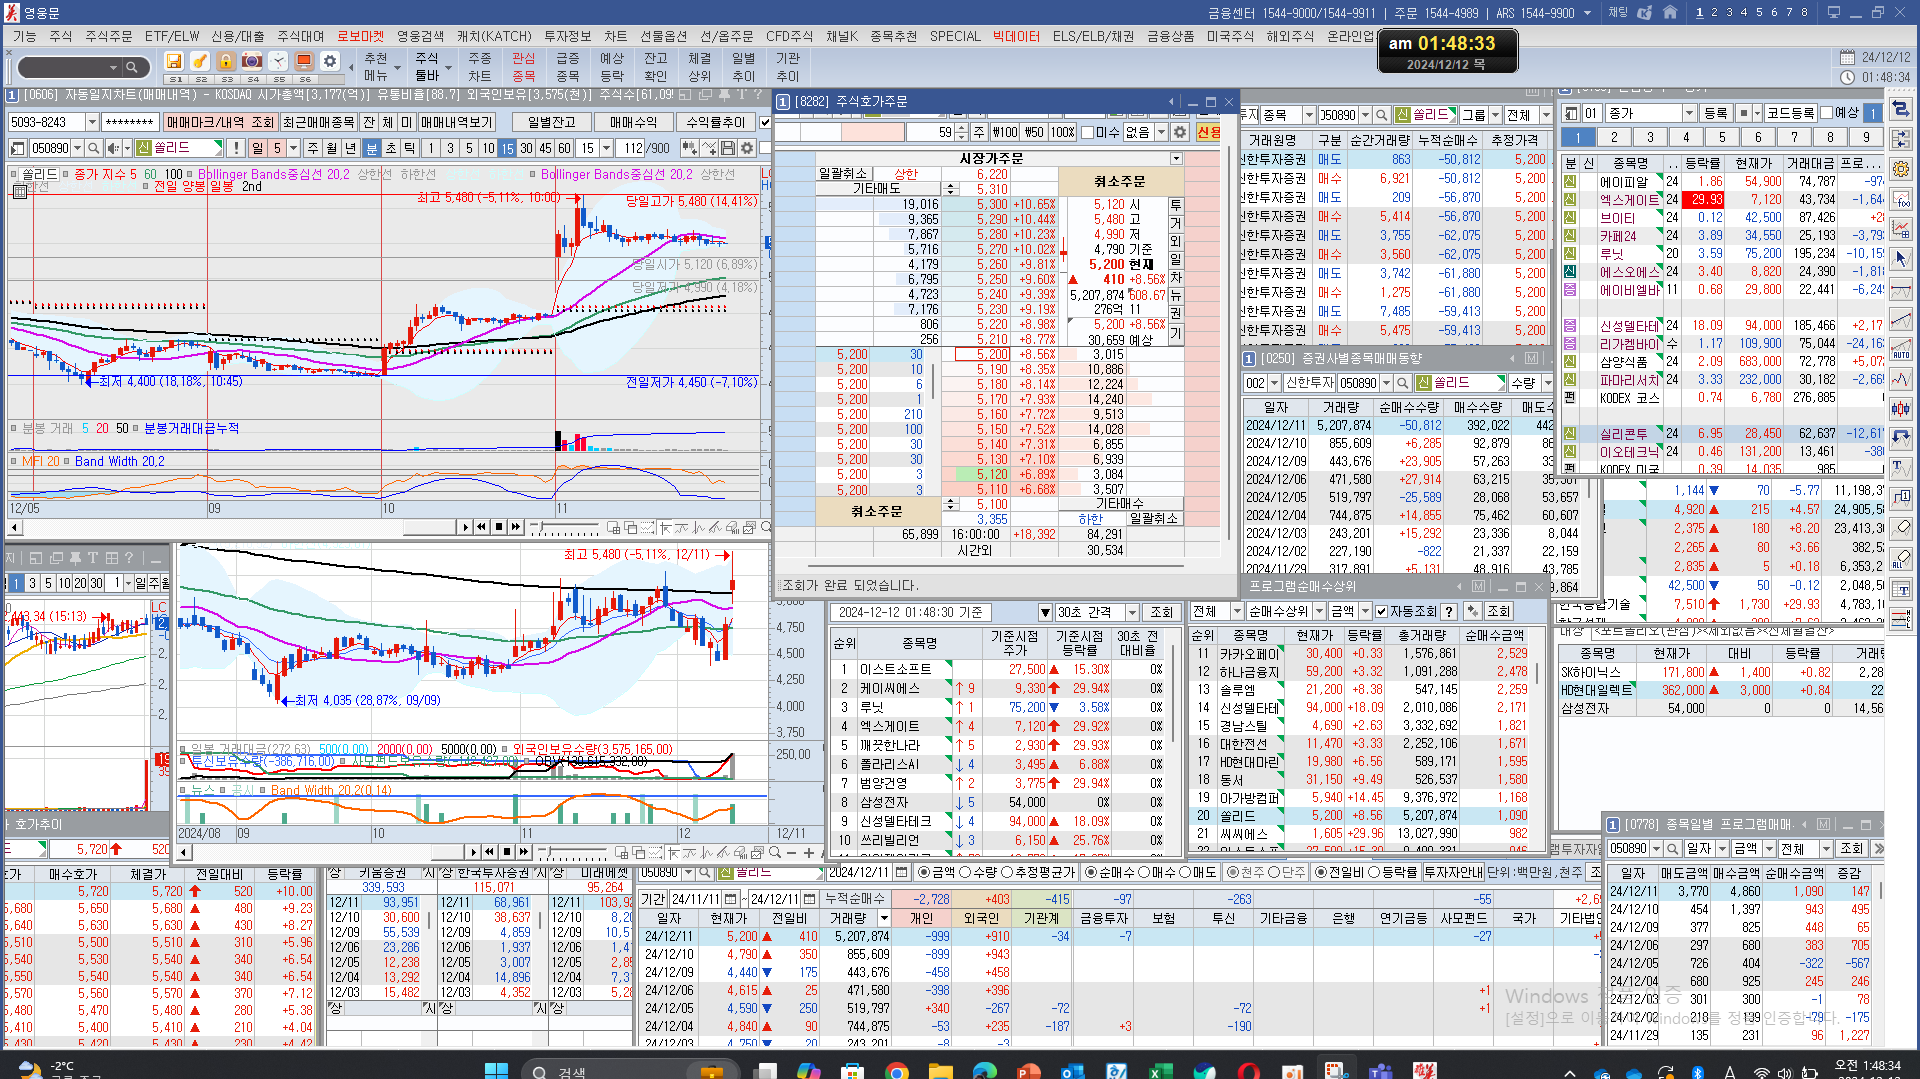The width and height of the screenshot is (1920, 1079).
Task: Open the 투자정보 menu
Action: [567, 36]
